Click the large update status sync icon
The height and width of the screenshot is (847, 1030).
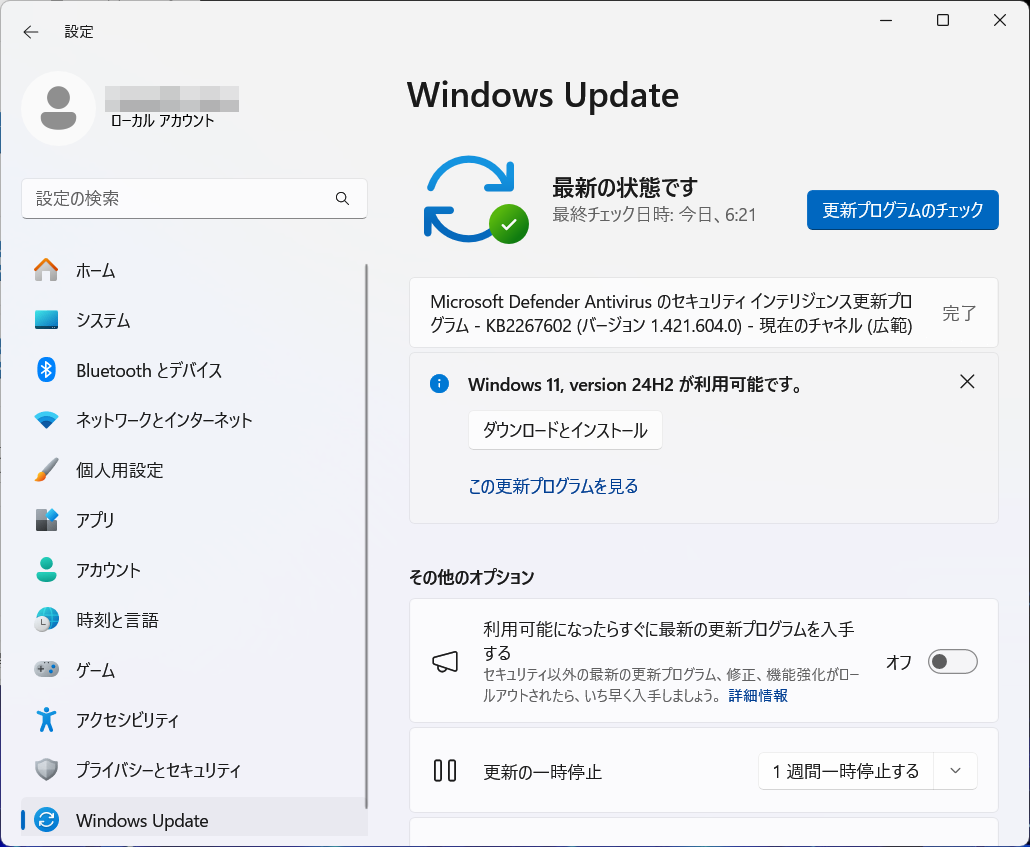pyautogui.click(x=476, y=200)
